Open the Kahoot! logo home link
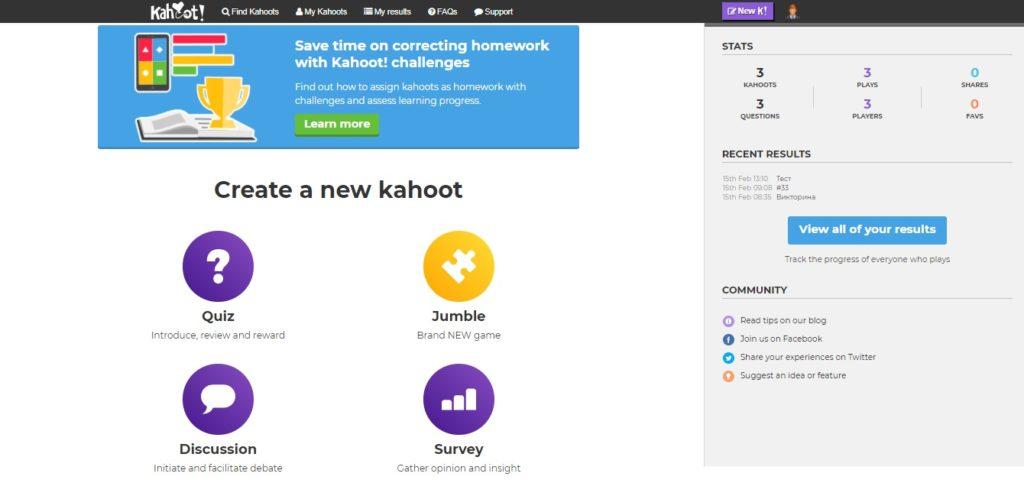This screenshot has height=483, width=1024. point(177,12)
